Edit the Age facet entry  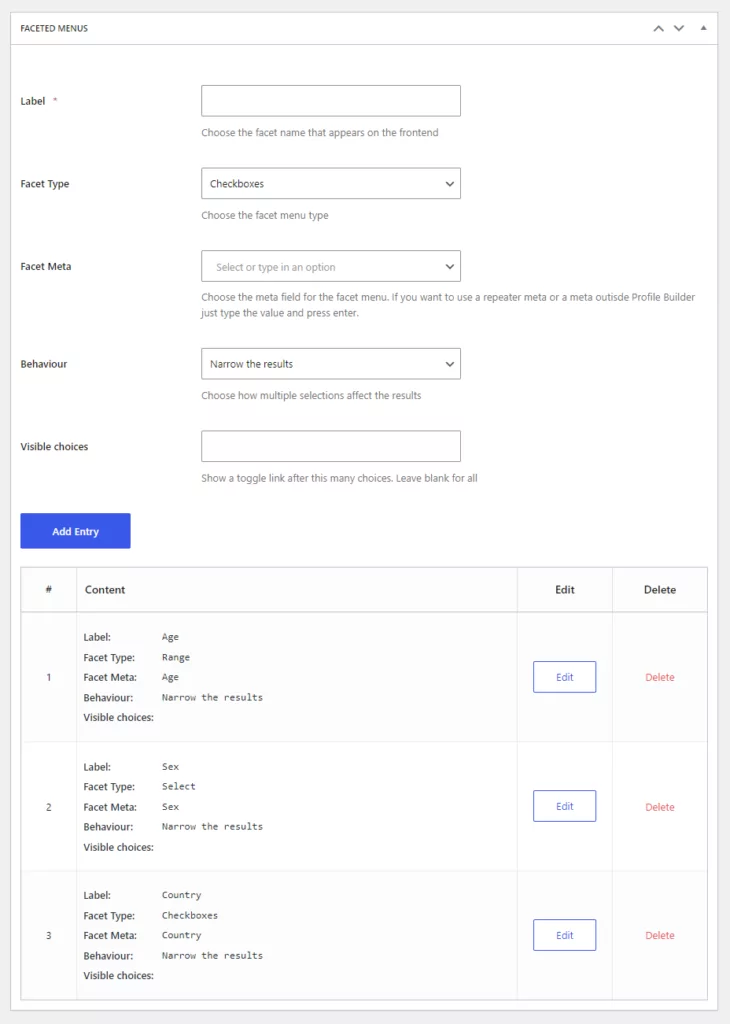tap(564, 677)
